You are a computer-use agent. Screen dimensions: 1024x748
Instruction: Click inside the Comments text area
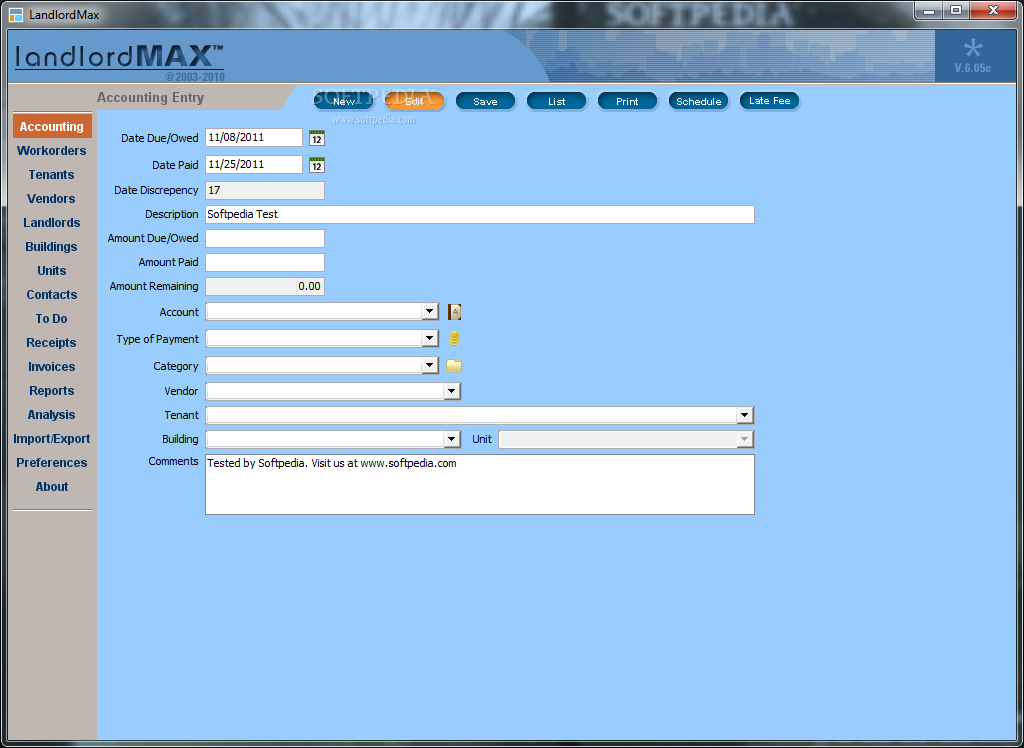click(x=480, y=485)
